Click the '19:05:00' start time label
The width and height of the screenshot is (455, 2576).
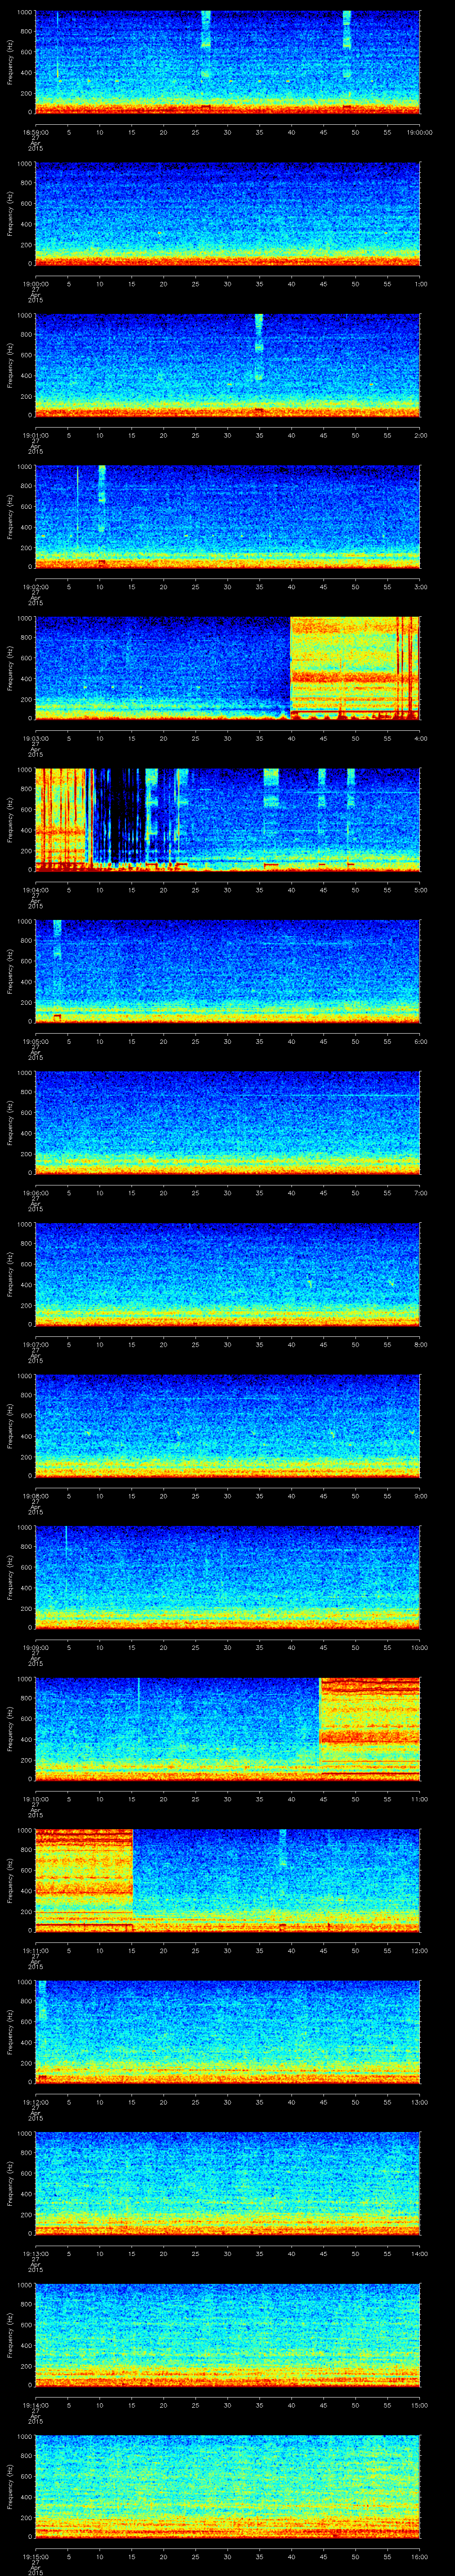pyautogui.click(x=35, y=1041)
